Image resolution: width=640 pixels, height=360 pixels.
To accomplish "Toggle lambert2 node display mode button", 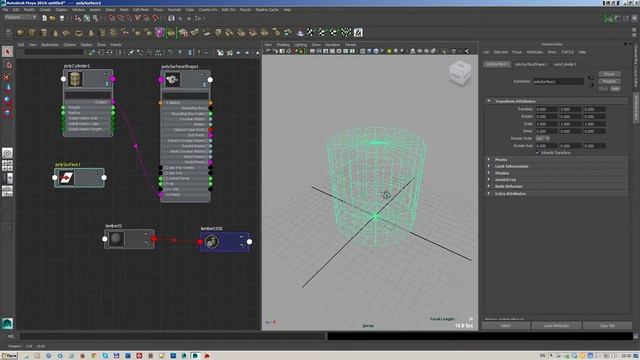I will coord(147,243).
